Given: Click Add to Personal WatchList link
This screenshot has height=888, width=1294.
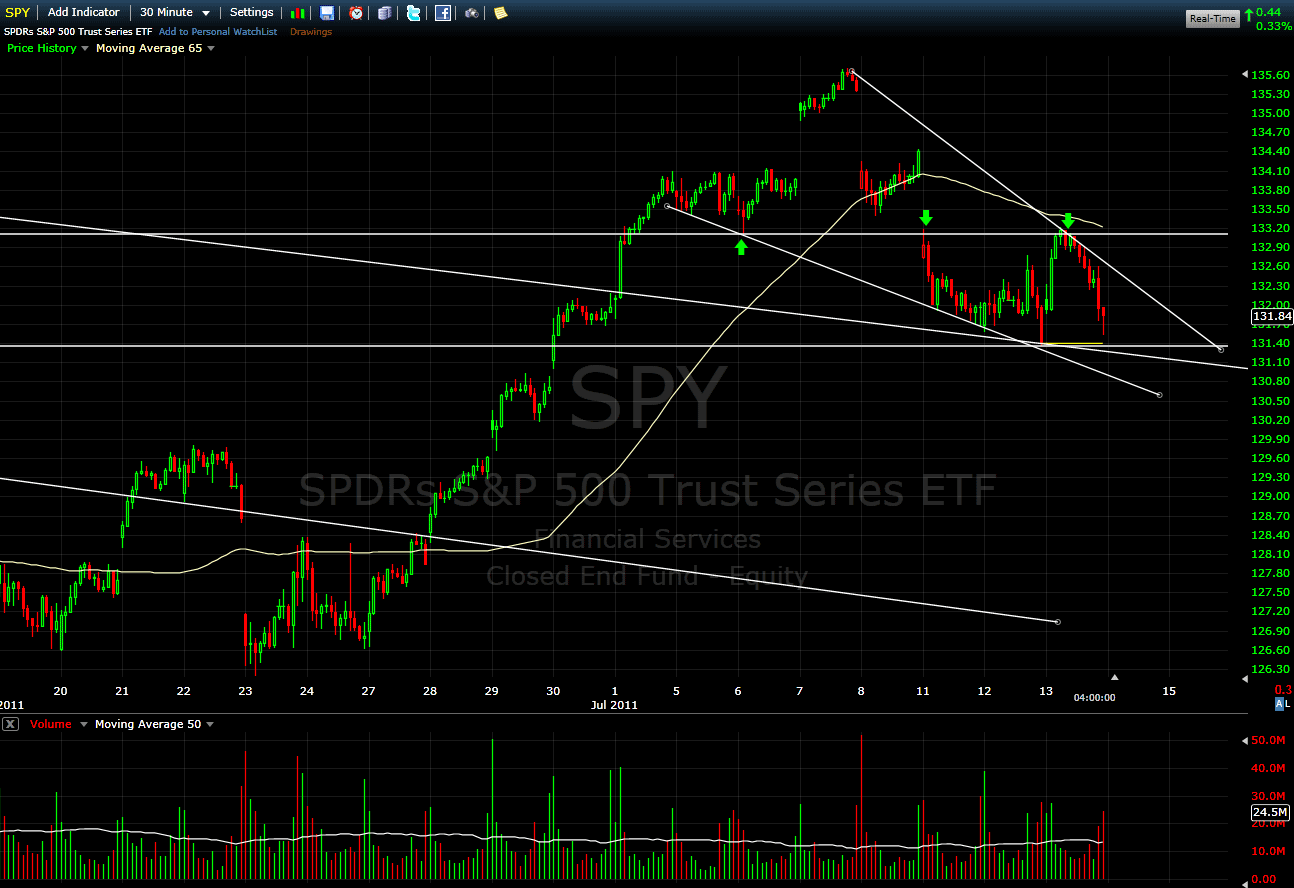Looking at the screenshot, I should pyautogui.click(x=218, y=32).
